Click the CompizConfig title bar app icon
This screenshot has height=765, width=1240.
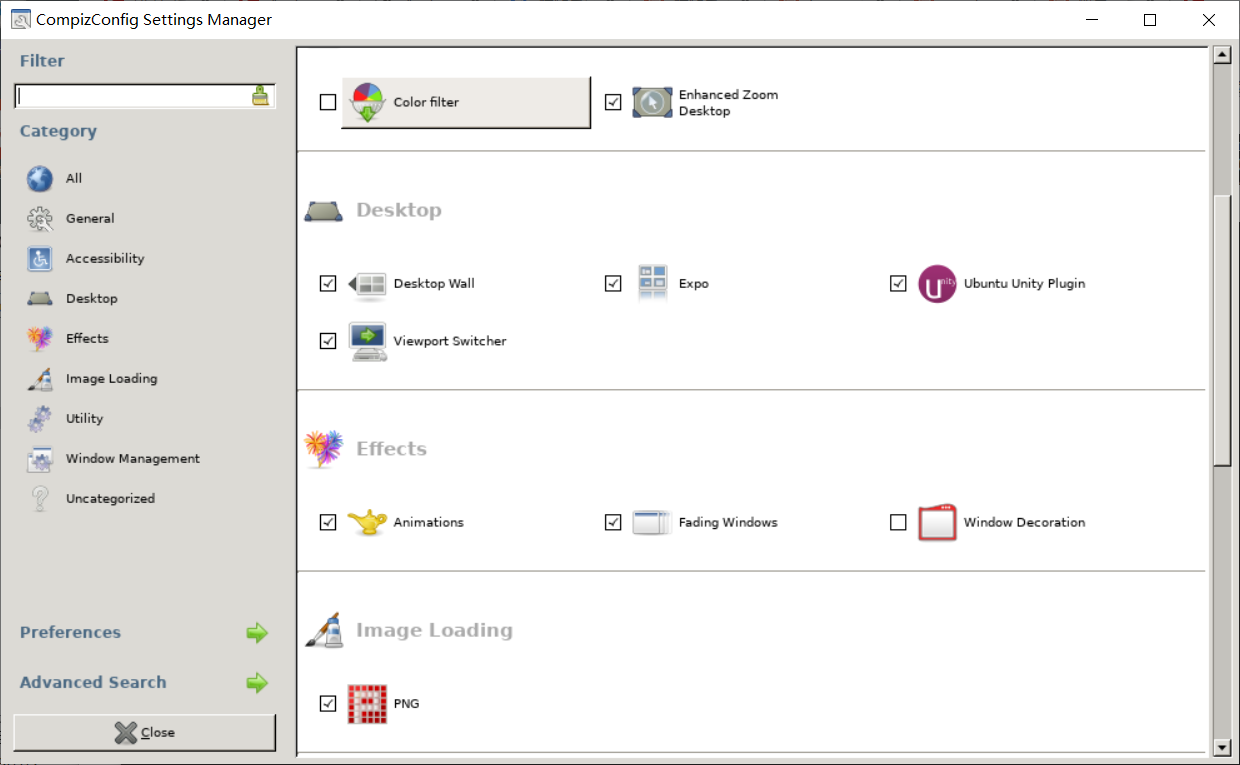click(x=20, y=20)
